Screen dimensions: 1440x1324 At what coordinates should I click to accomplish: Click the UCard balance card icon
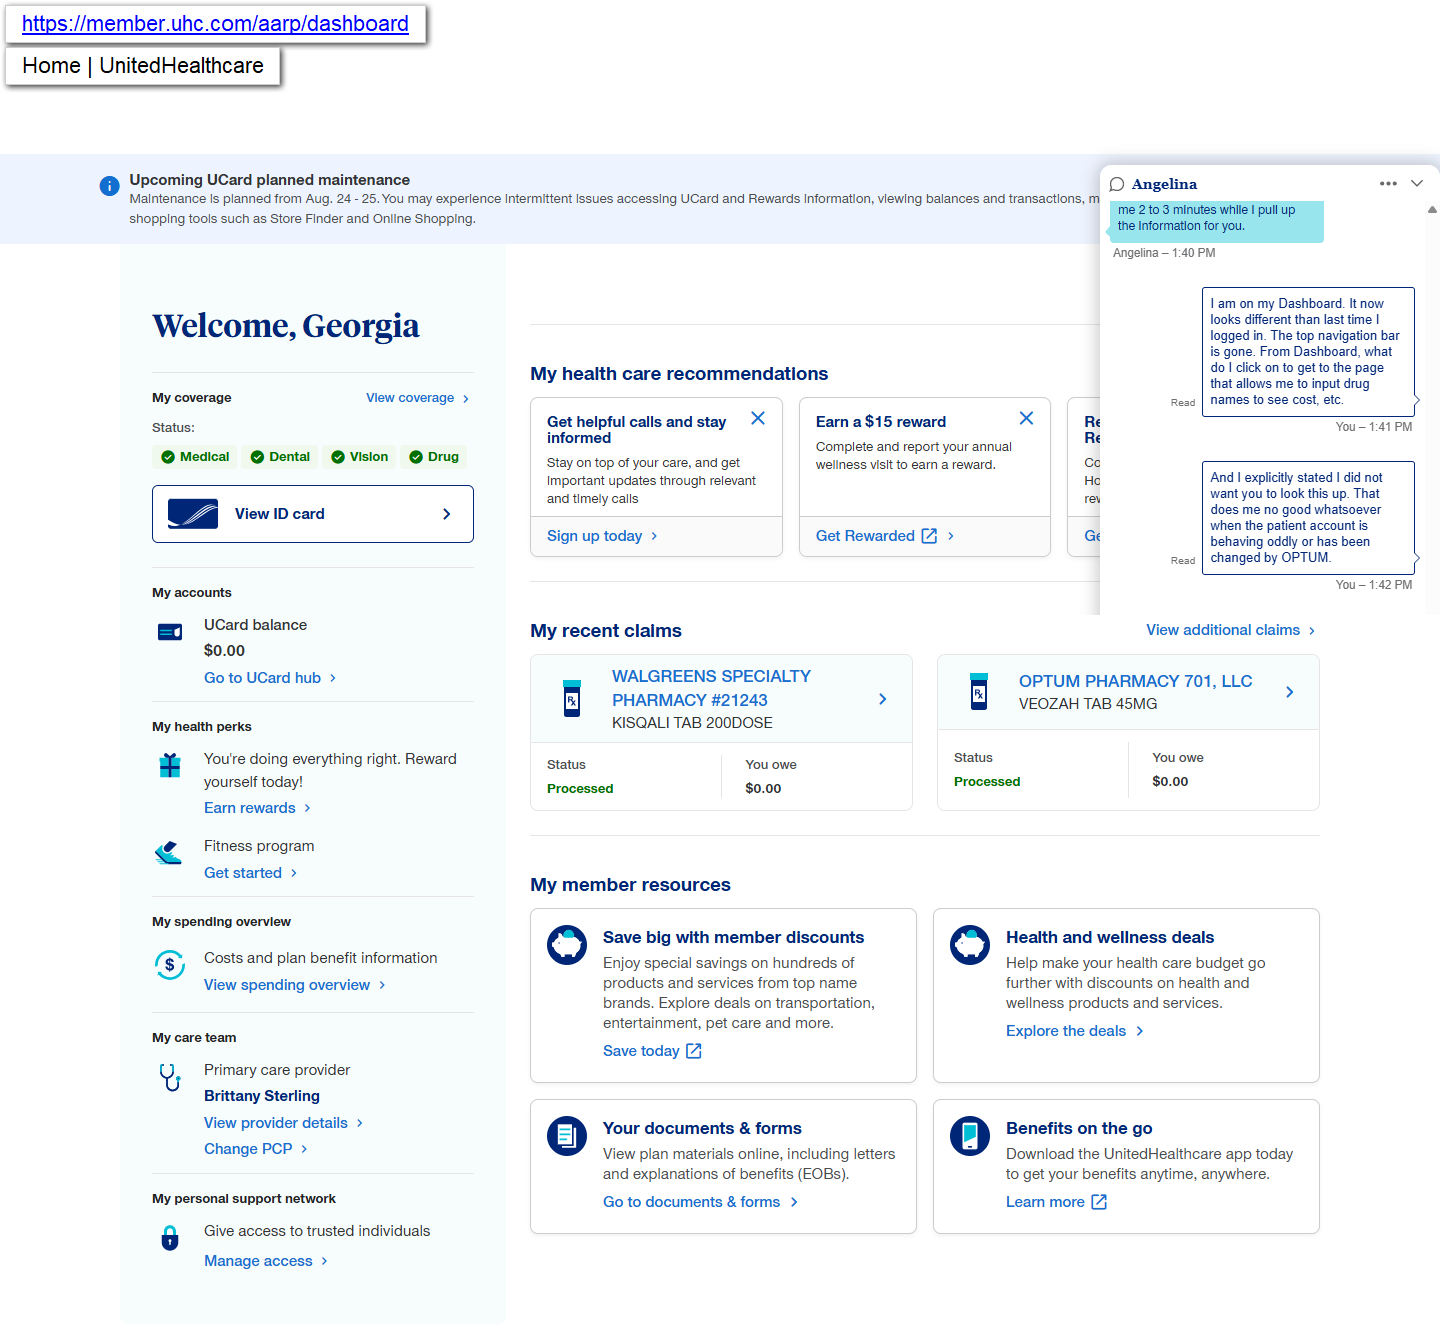coord(170,632)
